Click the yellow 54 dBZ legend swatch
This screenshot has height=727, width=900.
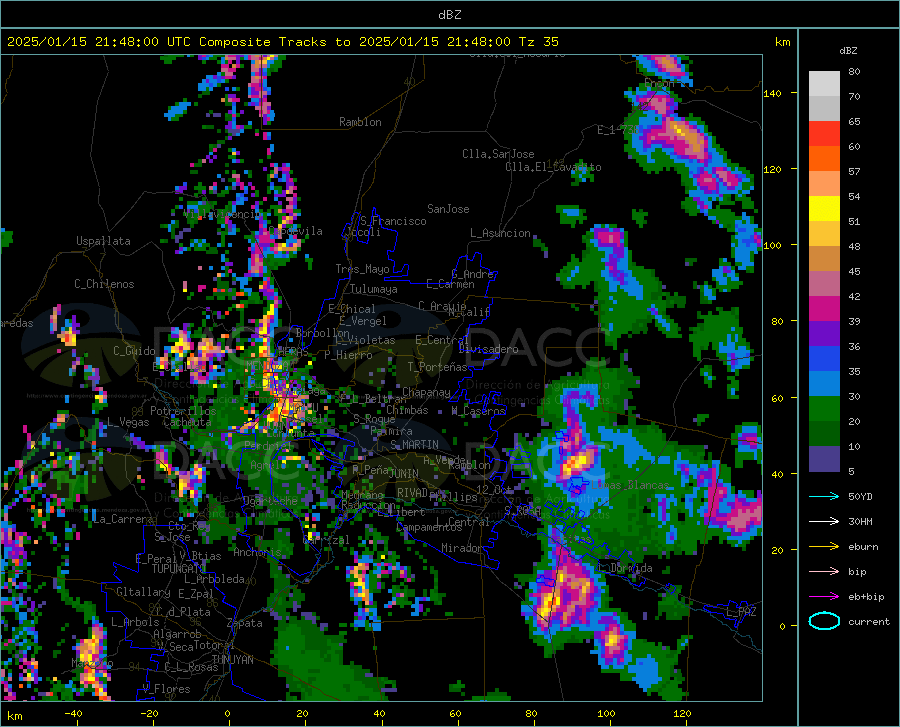[x=824, y=209]
